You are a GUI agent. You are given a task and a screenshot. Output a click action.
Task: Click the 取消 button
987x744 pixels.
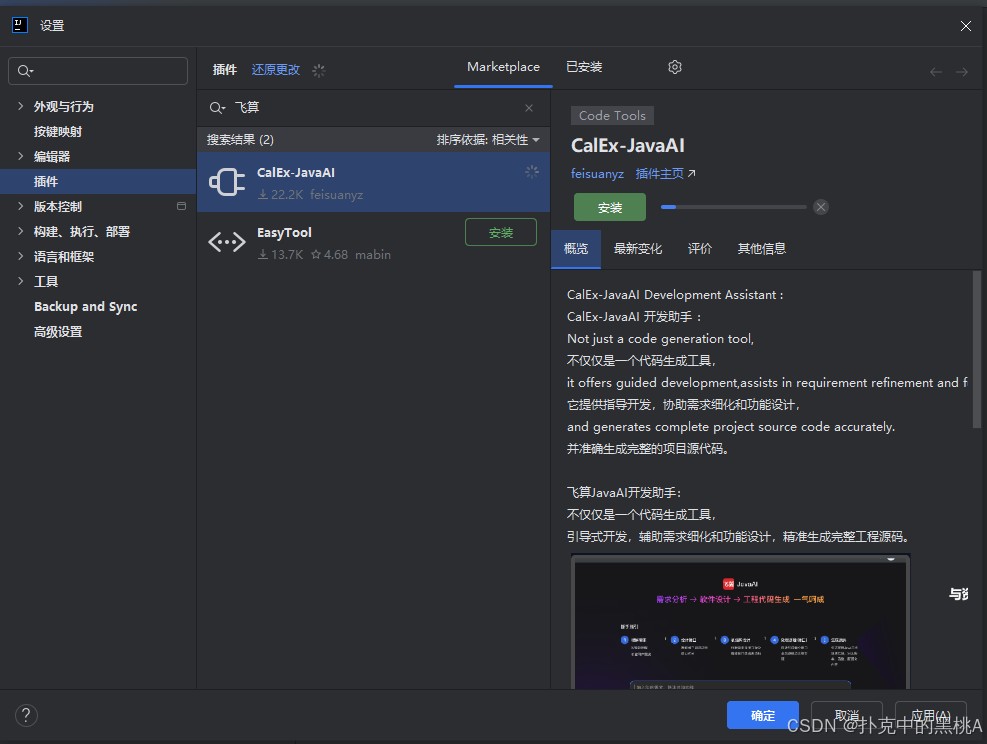tap(847, 715)
